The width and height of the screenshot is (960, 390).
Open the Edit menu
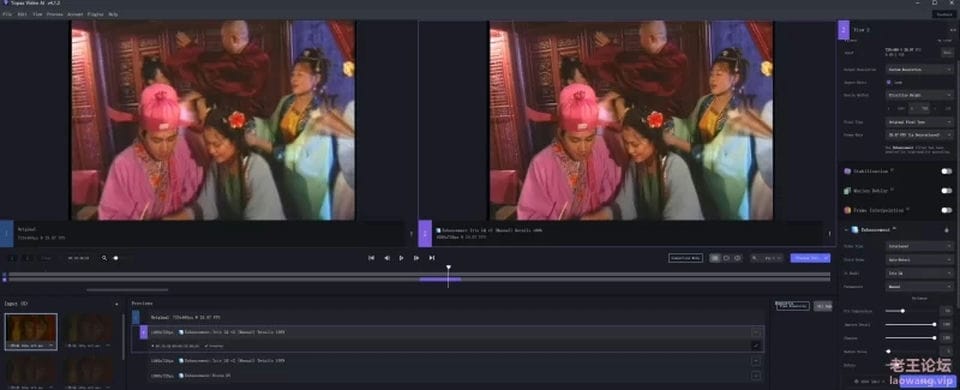22,13
